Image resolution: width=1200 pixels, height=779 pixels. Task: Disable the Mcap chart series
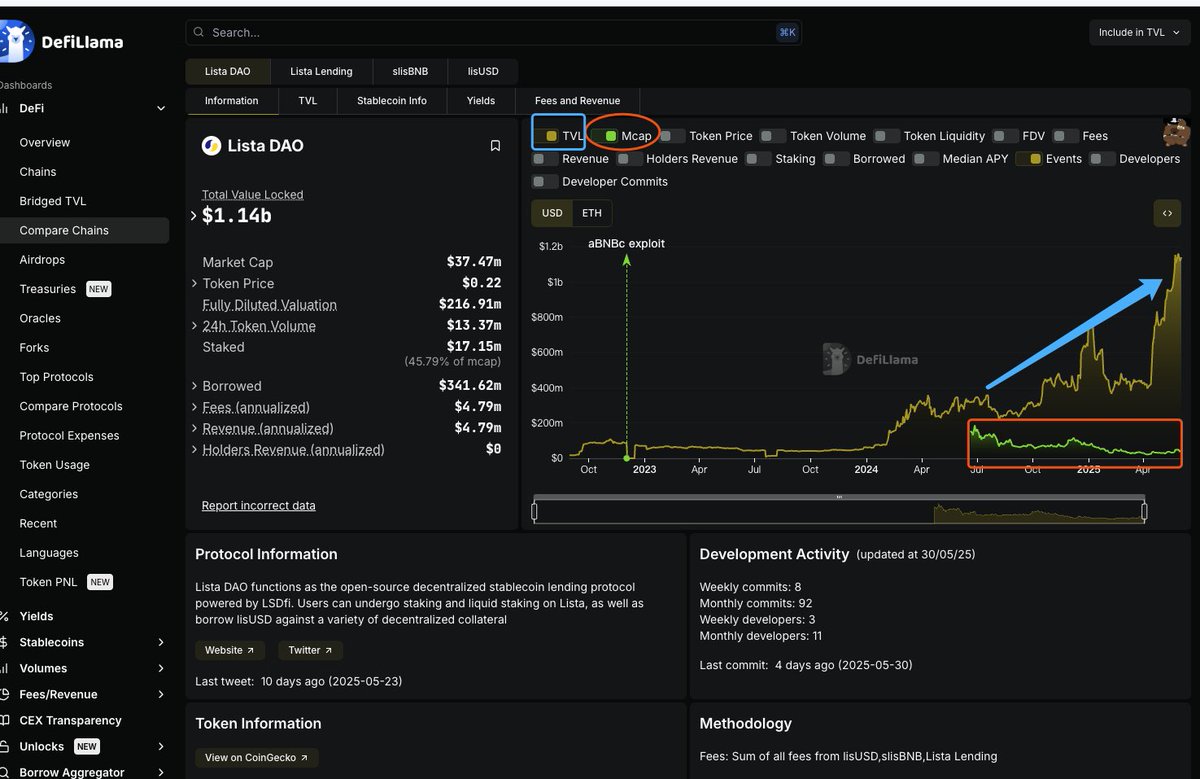tap(606, 136)
